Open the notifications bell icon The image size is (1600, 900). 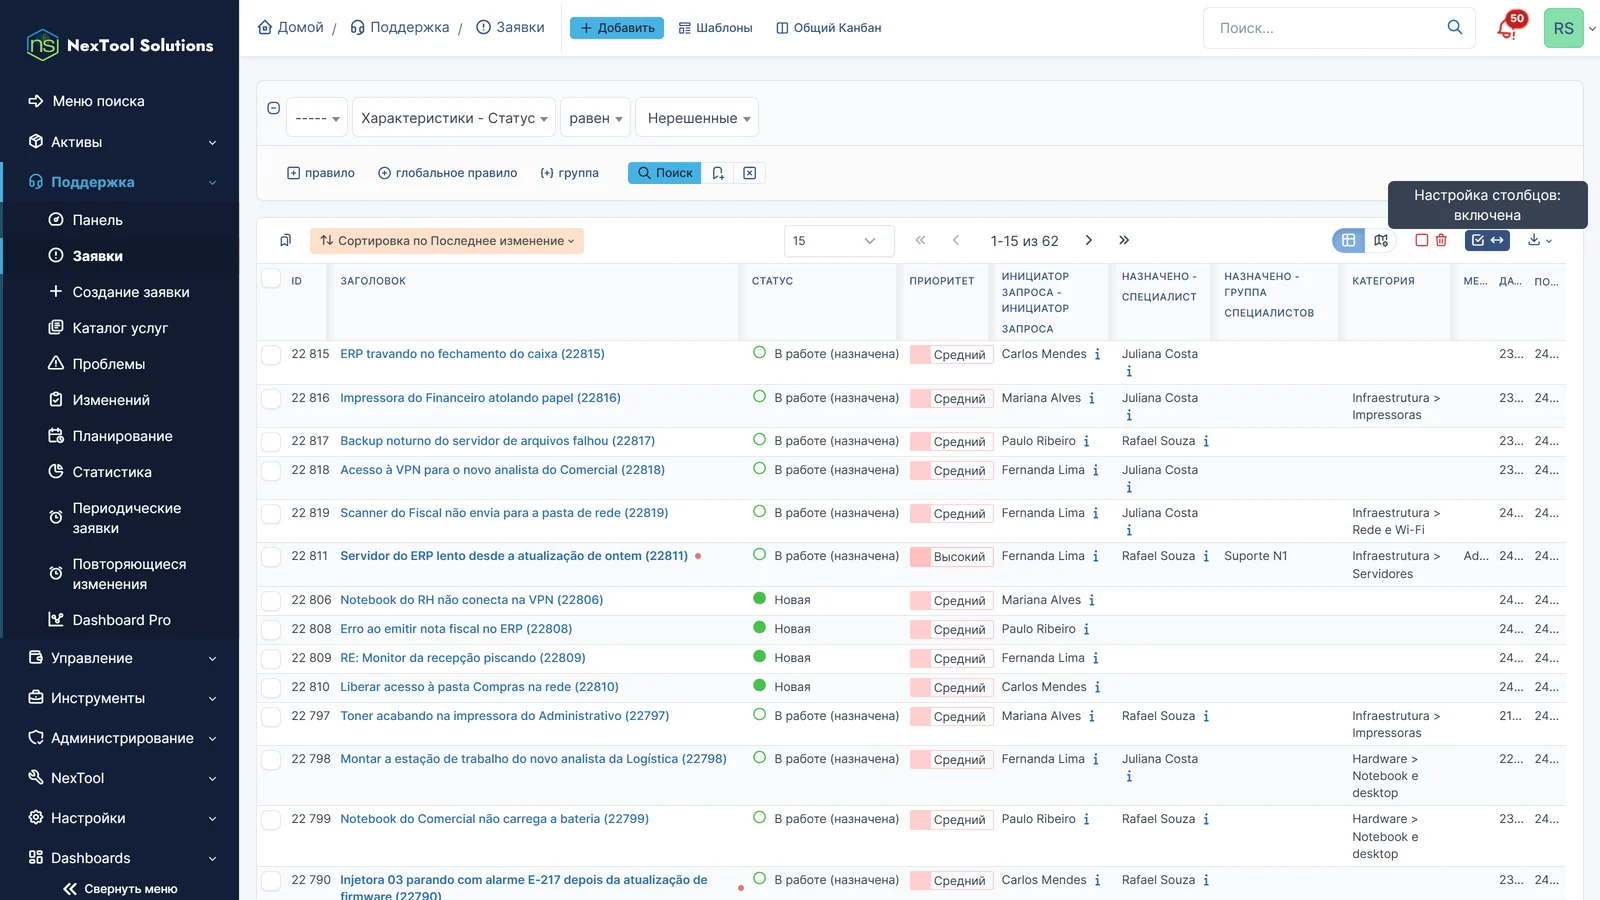coord(1508,28)
